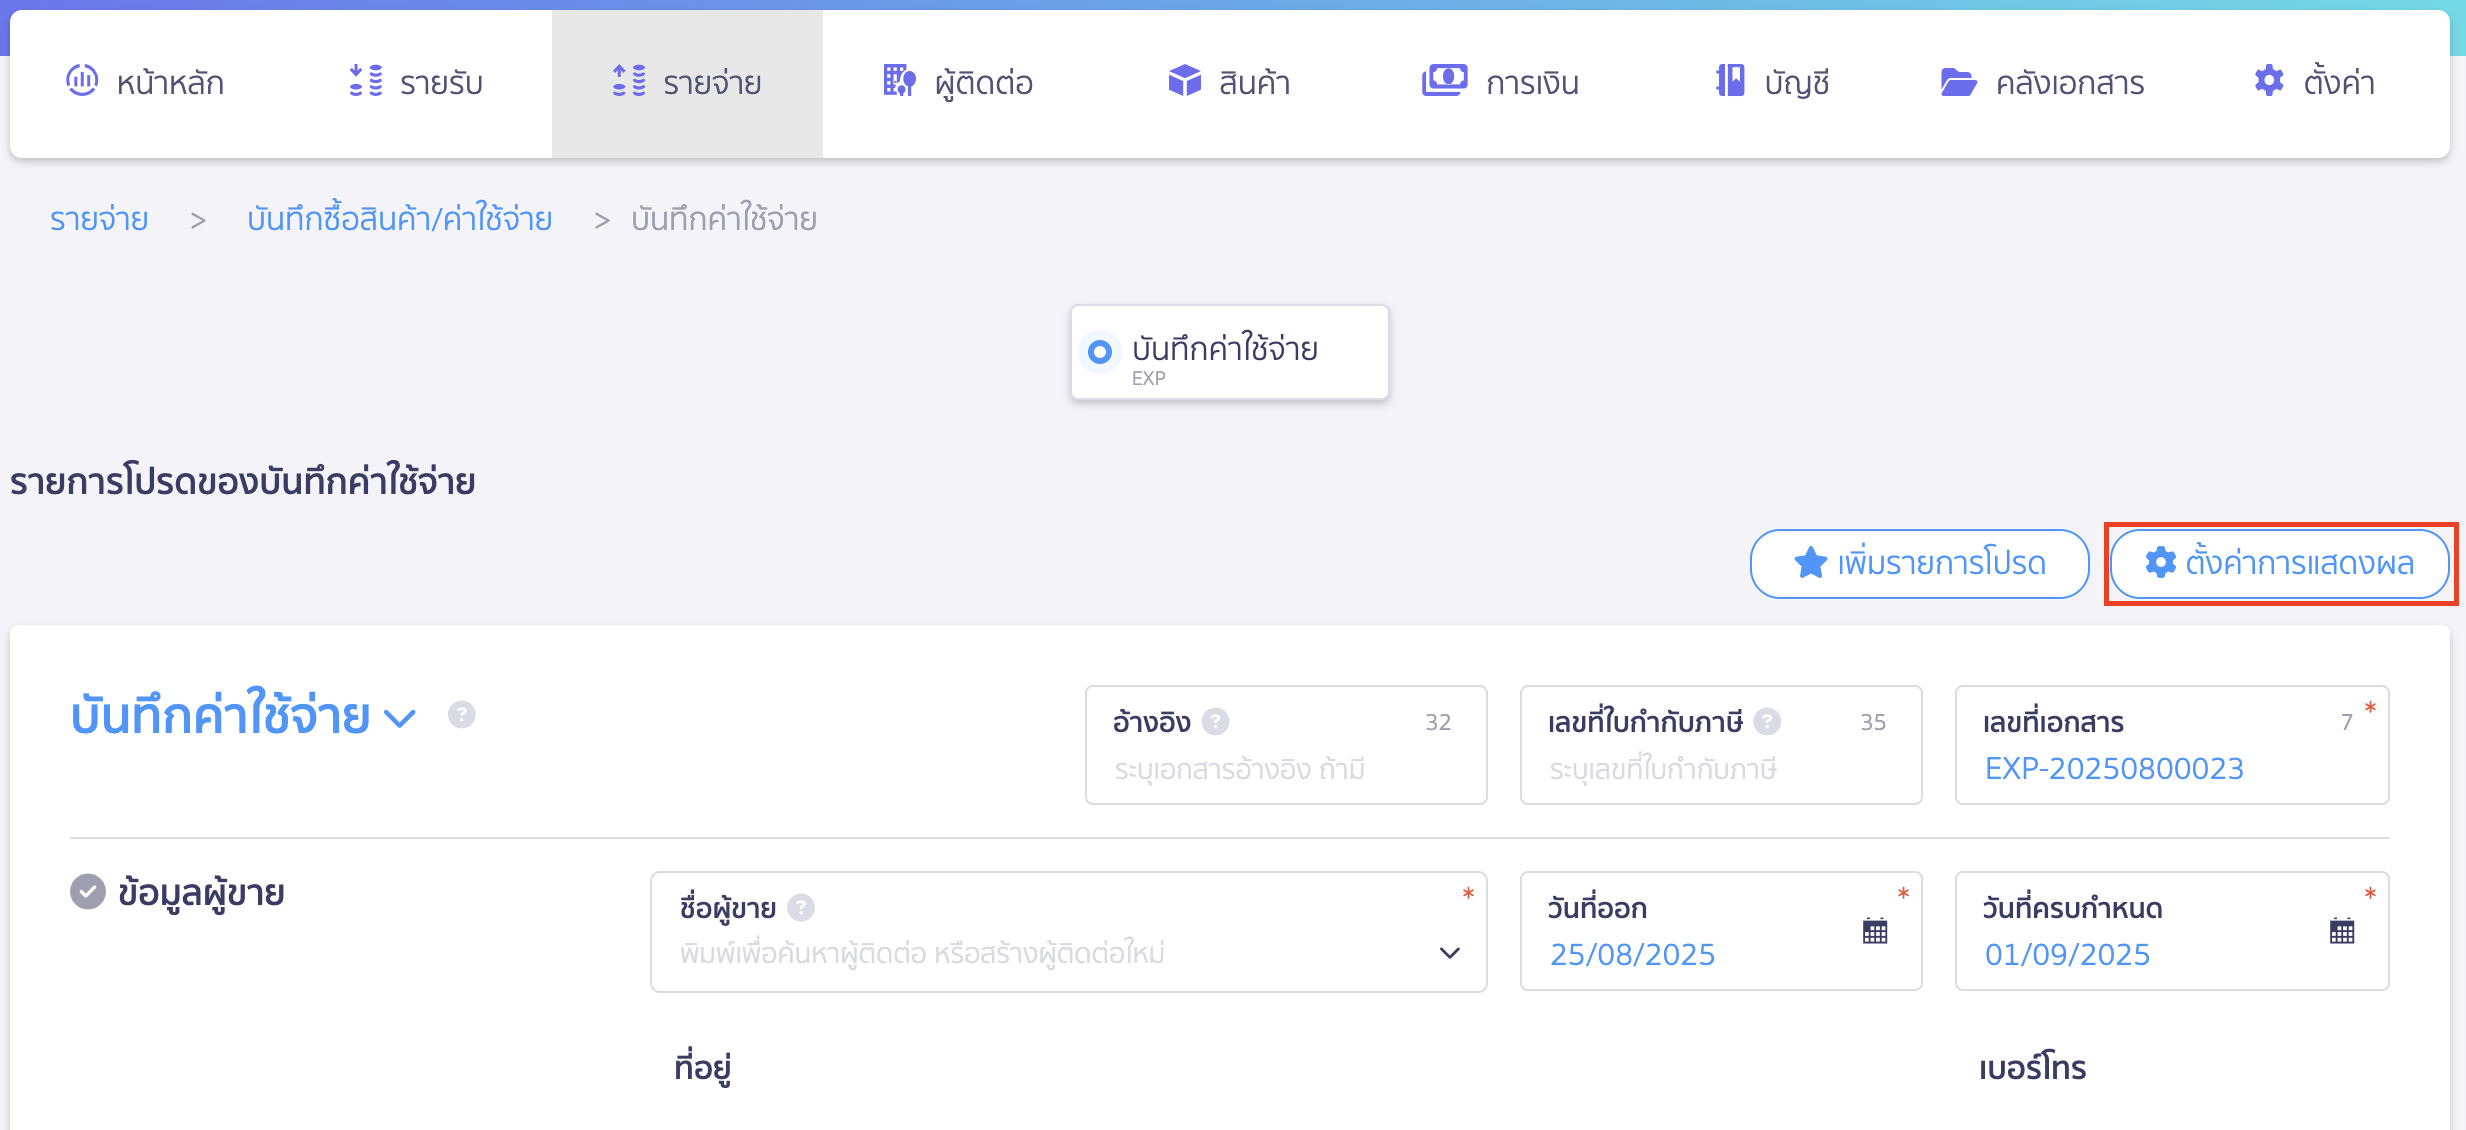The image size is (2466, 1130).
Task: Open the คลังเอกสาร menu tab
Action: pyautogui.click(x=2042, y=82)
